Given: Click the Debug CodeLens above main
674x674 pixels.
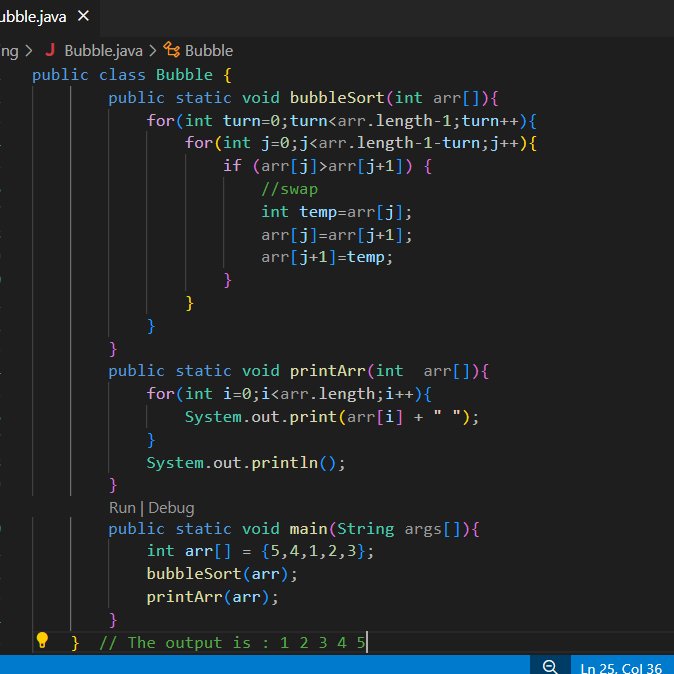Looking at the screenshot, I should 171,508.
